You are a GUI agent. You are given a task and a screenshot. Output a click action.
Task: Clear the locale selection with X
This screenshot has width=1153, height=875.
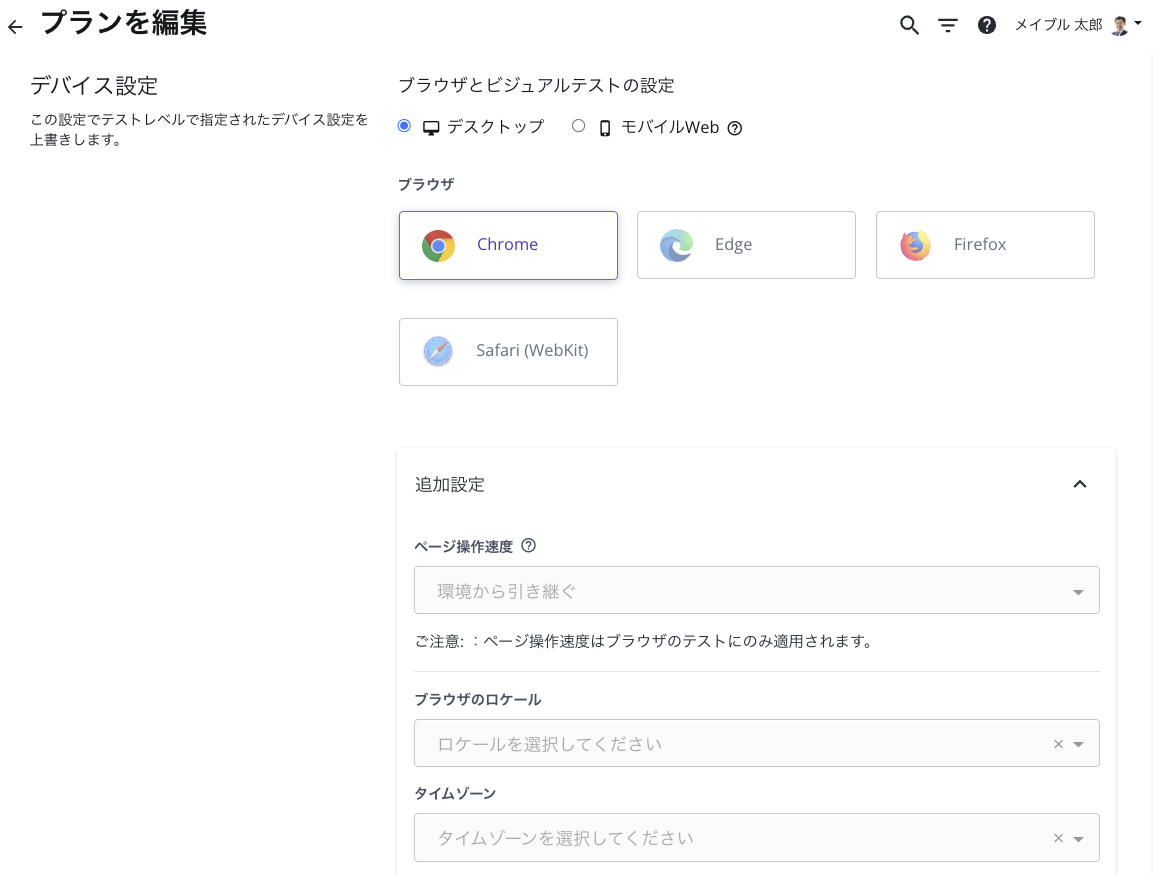point(1058,744)
